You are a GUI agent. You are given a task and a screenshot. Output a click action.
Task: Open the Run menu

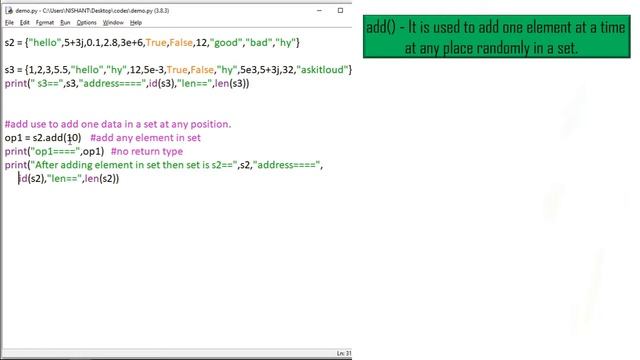(x=65, y=23)
